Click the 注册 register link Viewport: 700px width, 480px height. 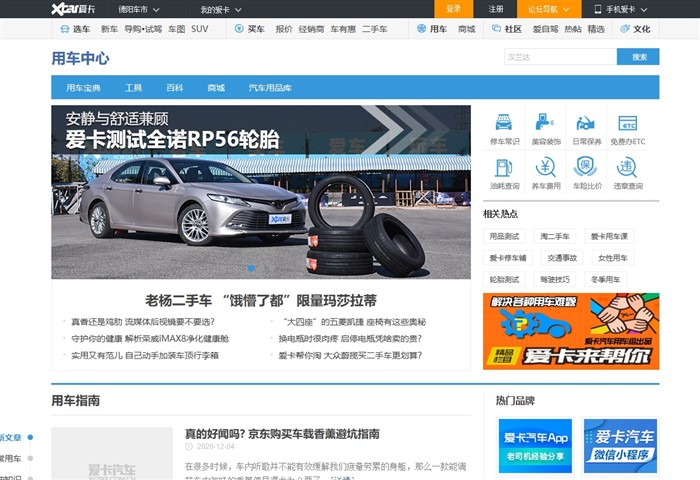coord(496,9)
